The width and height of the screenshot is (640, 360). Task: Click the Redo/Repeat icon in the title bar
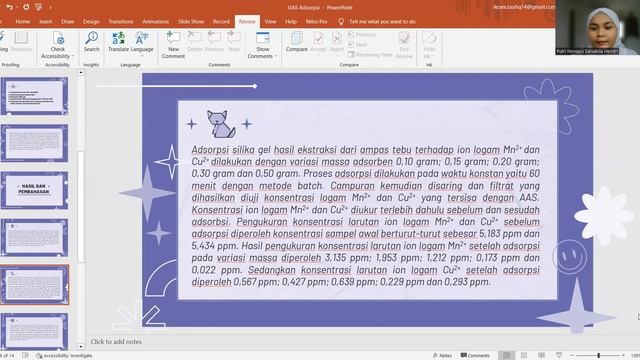pyautogui.click(x=26, y=7)
